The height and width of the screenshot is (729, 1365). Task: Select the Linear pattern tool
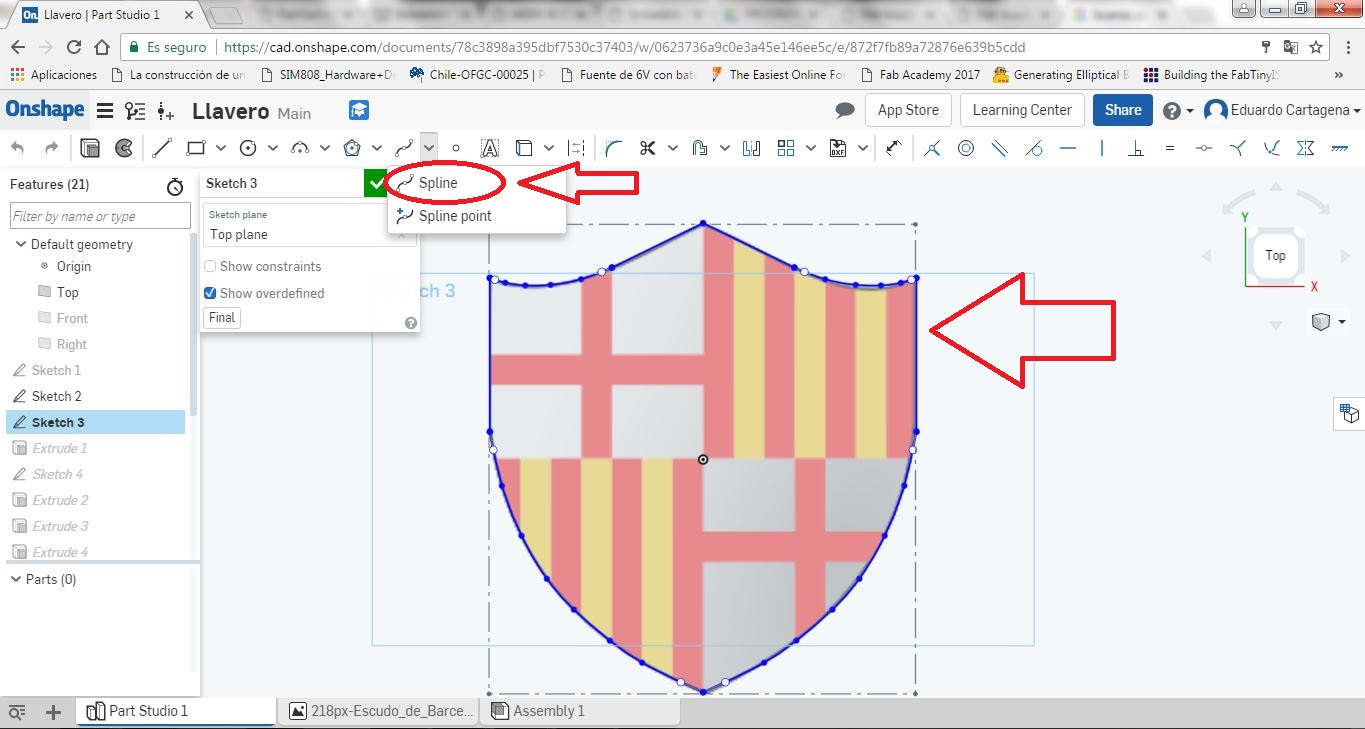(x=786, y=148)
